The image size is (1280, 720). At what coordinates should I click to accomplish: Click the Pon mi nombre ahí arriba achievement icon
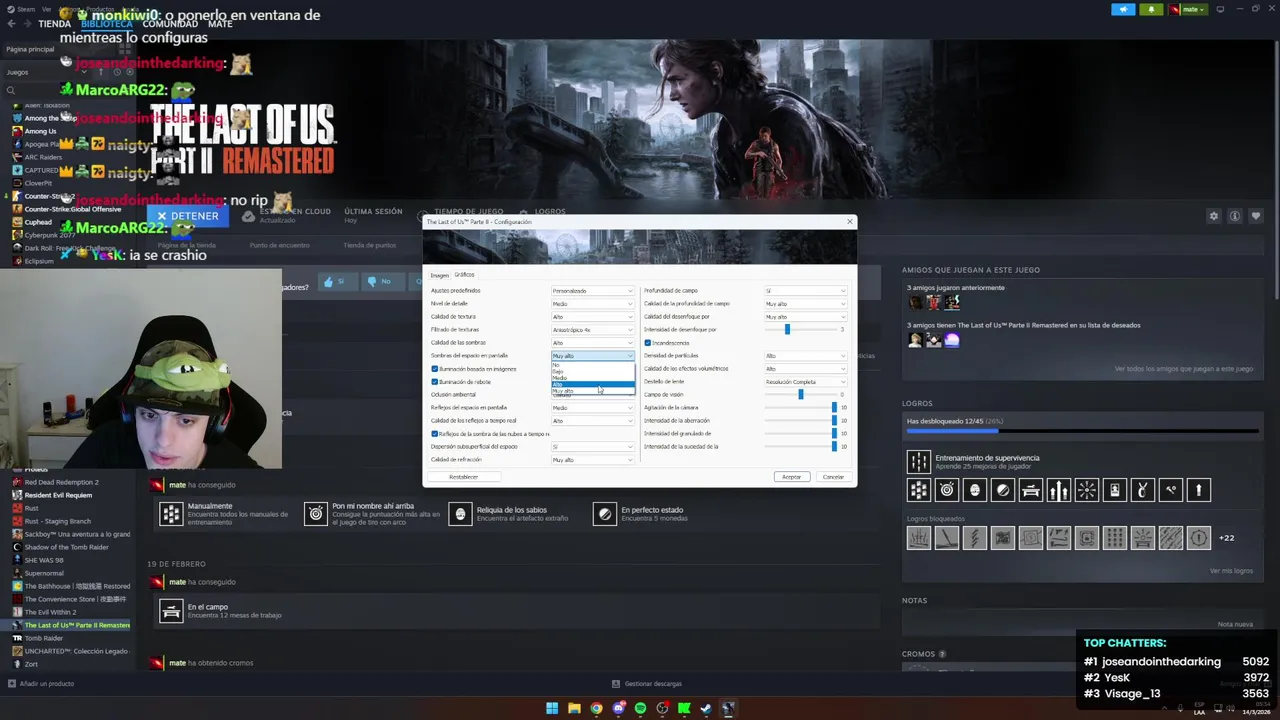coord(316,513)
